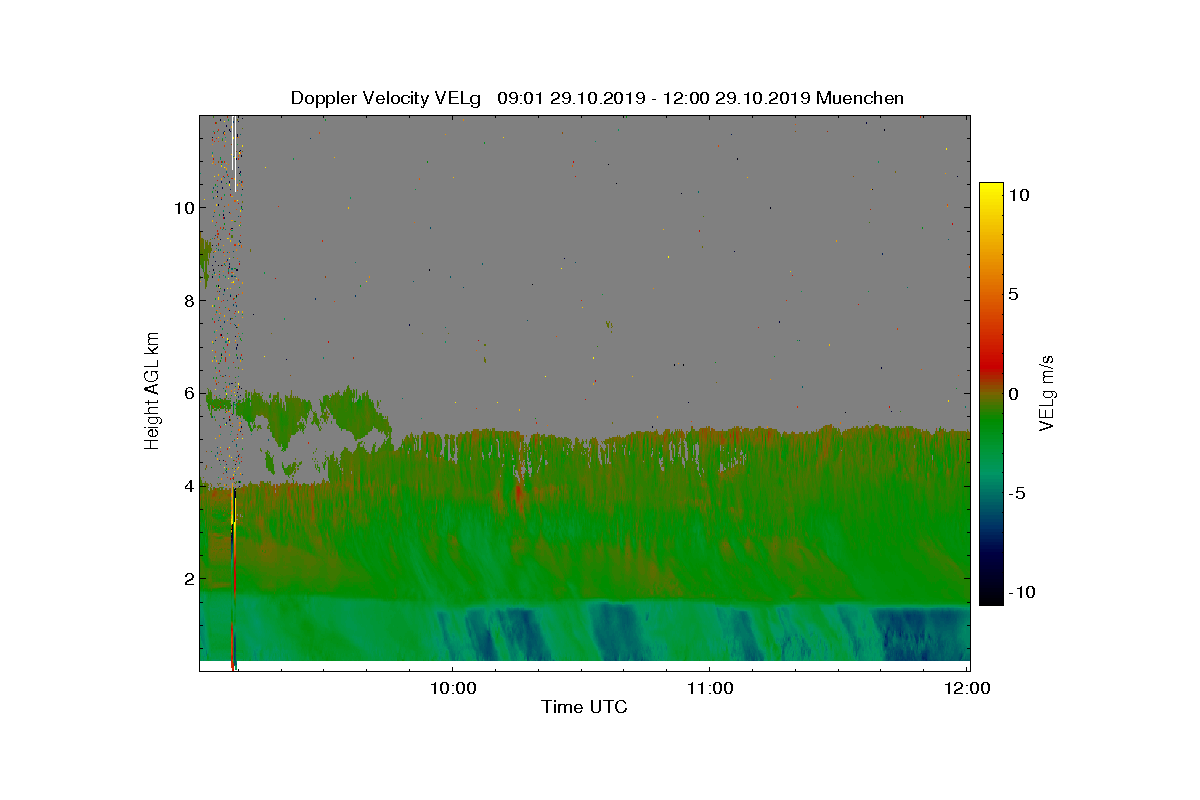Screen dimensions: 1200x800
Task: Click the '11:00' time axis label
Action: (709, 688)
